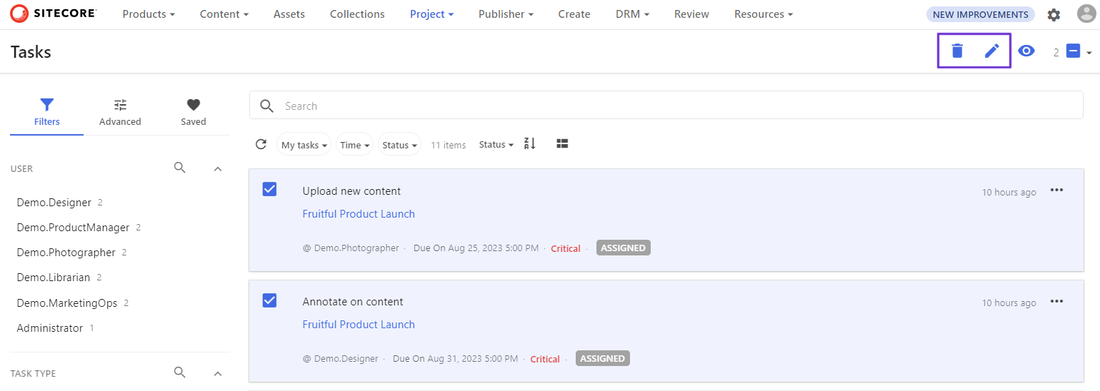The image size is (1100, 391).
Task: Click @ Demo.Photographer assignee text
Action: click(351, 248)
